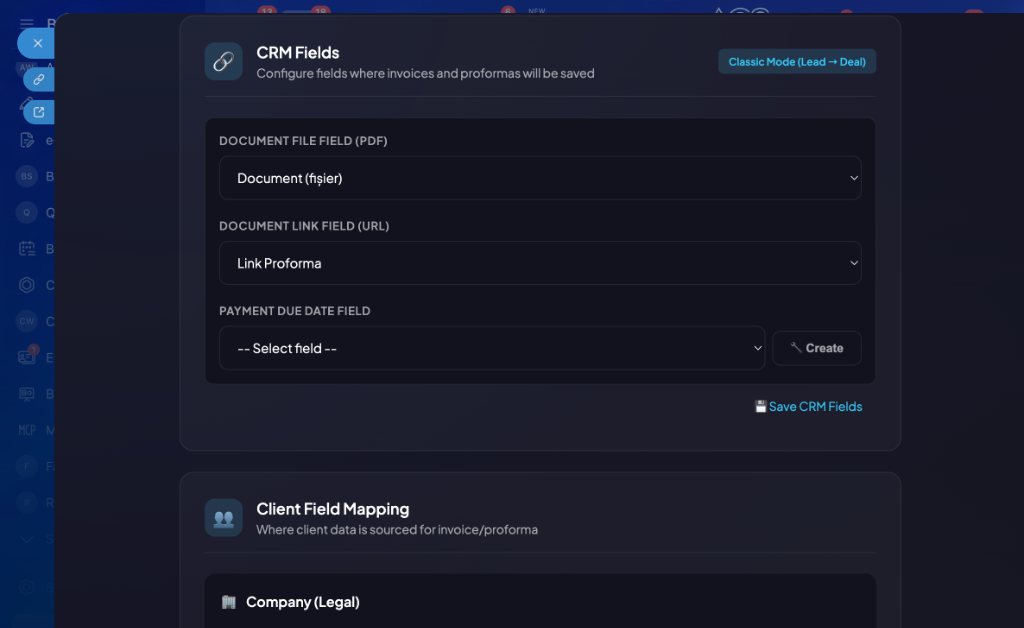
Task: Click the MCP item in left sidebar
Action: 27,430
